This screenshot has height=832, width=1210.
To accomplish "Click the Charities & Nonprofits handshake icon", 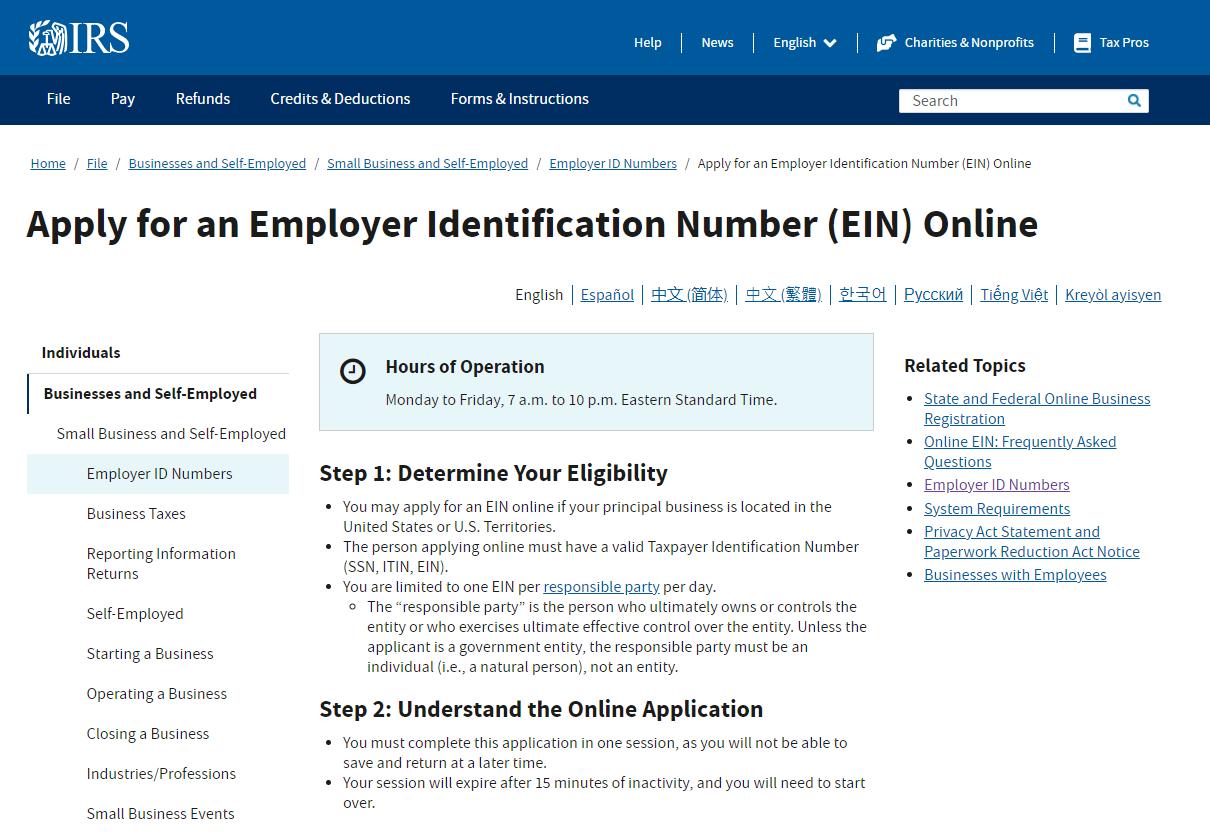I will pos(886,43).
